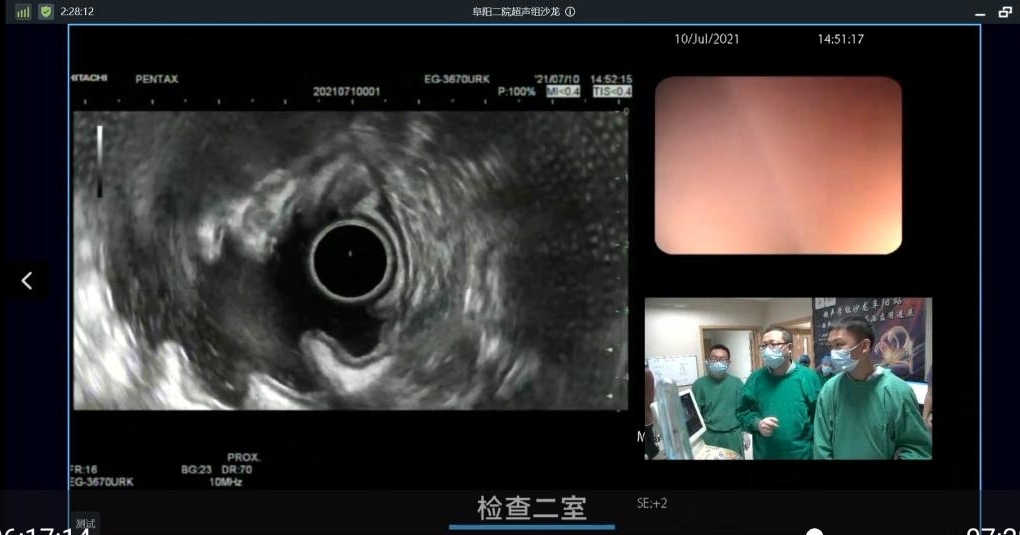Screen dimensions: 1020x535
Task: Click the HITACHI logo on the ultrasound
Action: pos(89,78)
